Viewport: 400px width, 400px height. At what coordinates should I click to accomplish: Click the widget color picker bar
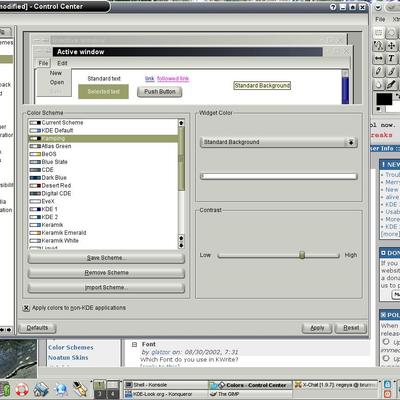[279, 176]
